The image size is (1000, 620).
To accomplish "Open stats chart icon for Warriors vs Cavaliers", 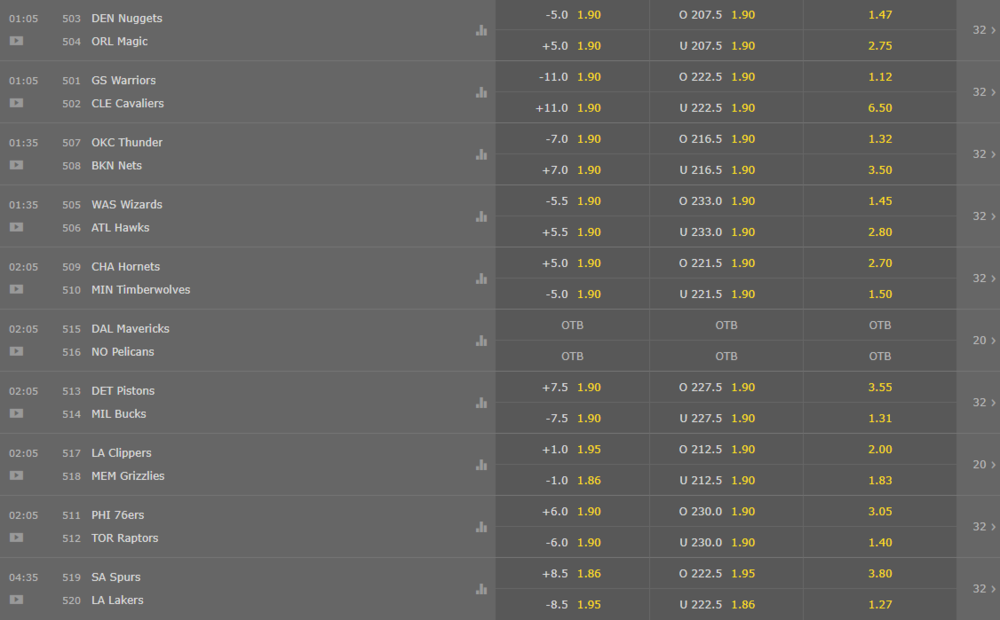I will pos(482,92).
